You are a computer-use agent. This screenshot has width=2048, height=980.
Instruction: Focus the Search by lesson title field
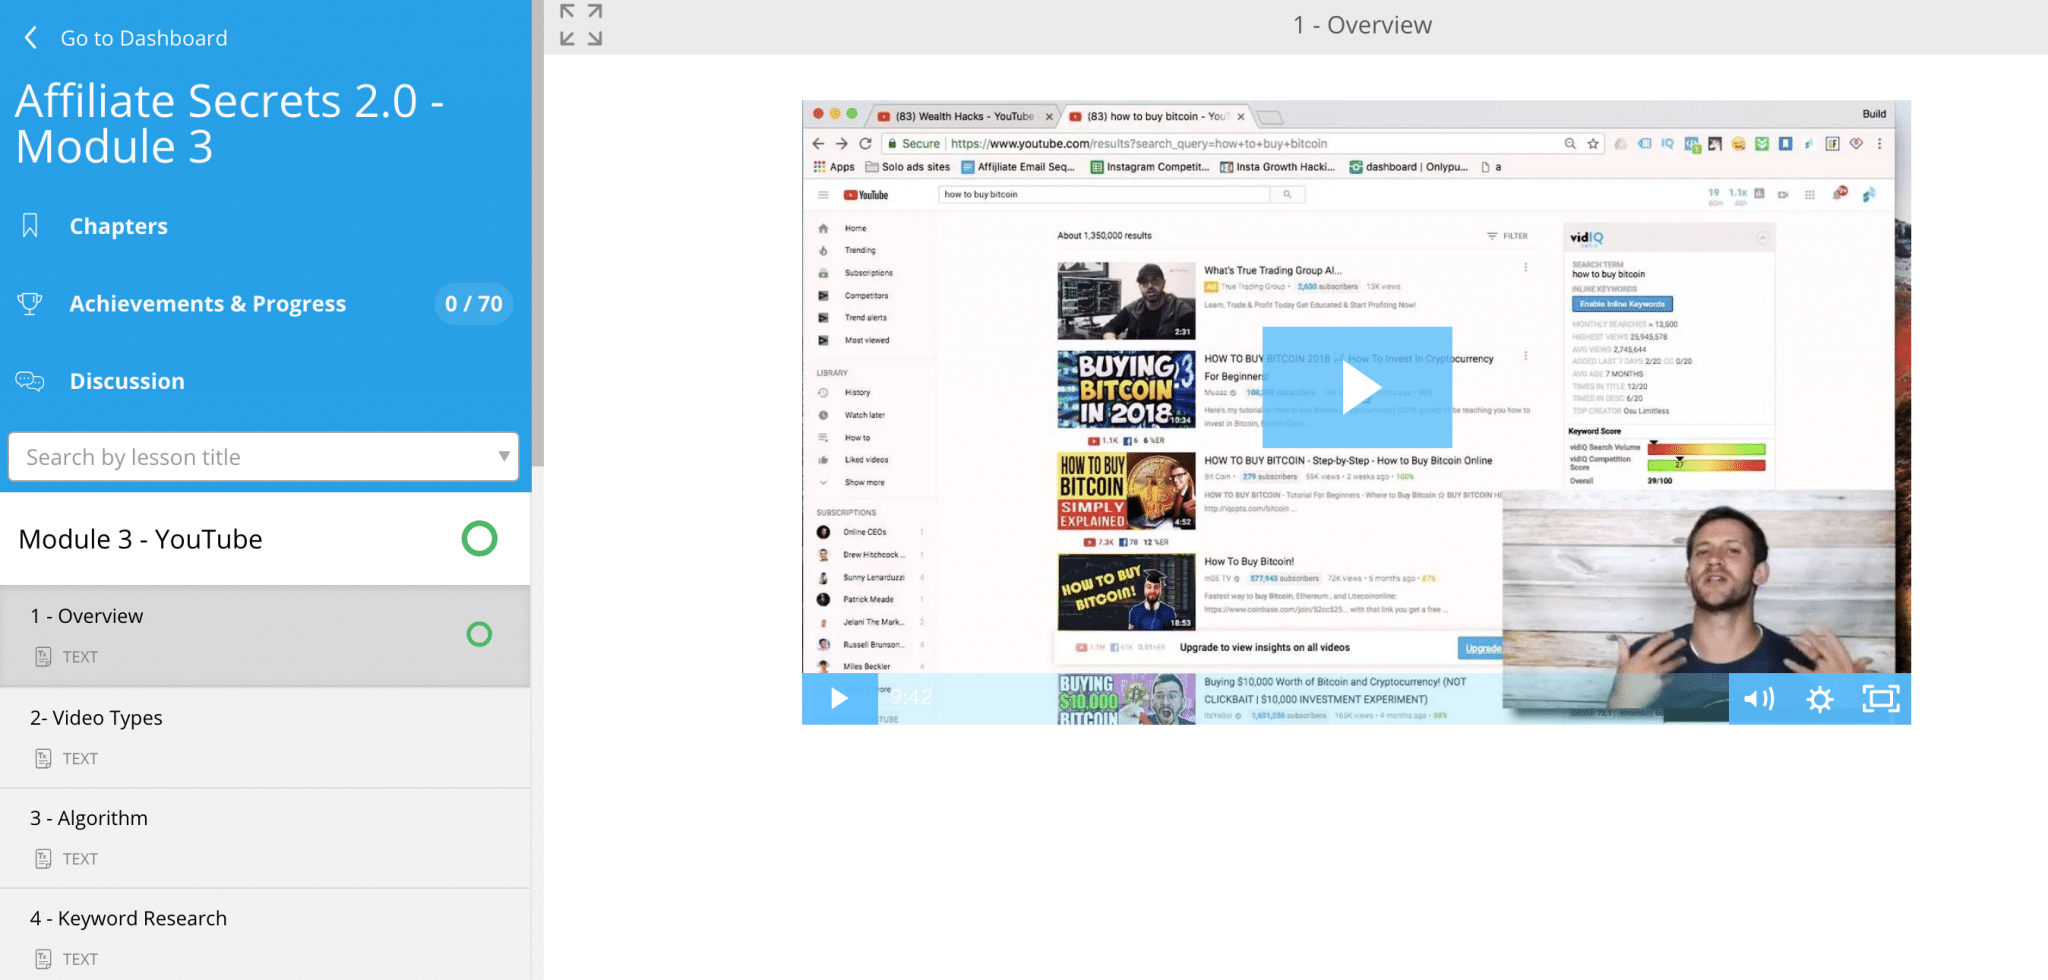pos(263,457)
